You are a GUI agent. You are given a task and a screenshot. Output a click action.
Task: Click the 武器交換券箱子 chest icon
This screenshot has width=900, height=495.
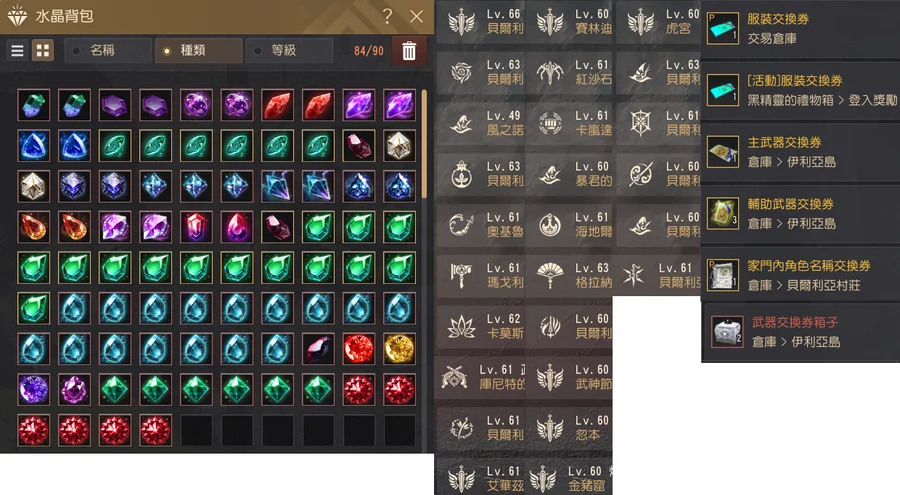click(x=727, y=332)
